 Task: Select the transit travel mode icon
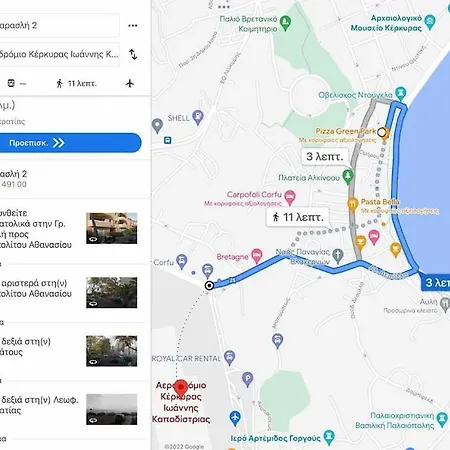(x=11, y=83)
